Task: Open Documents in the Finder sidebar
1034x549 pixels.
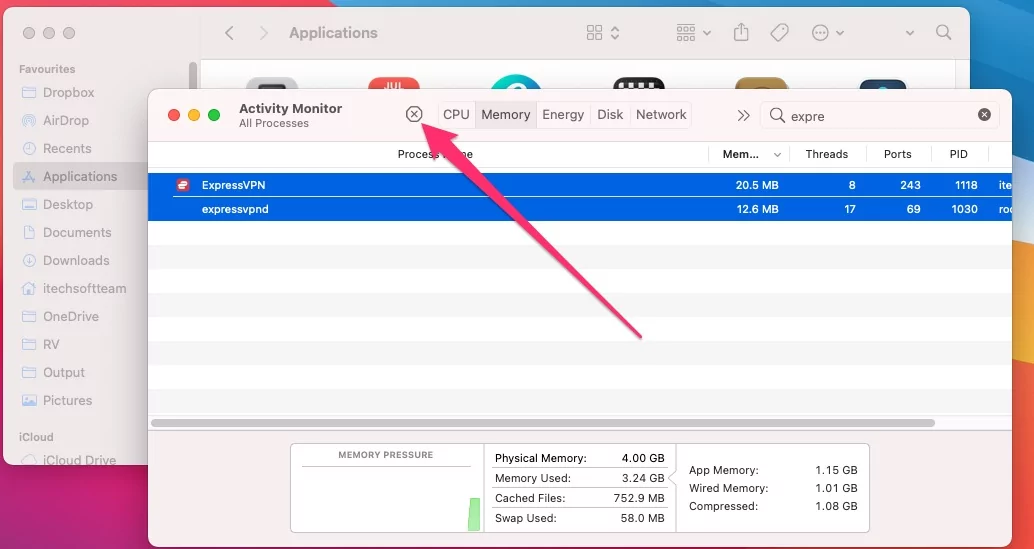Action: point(77,233)
